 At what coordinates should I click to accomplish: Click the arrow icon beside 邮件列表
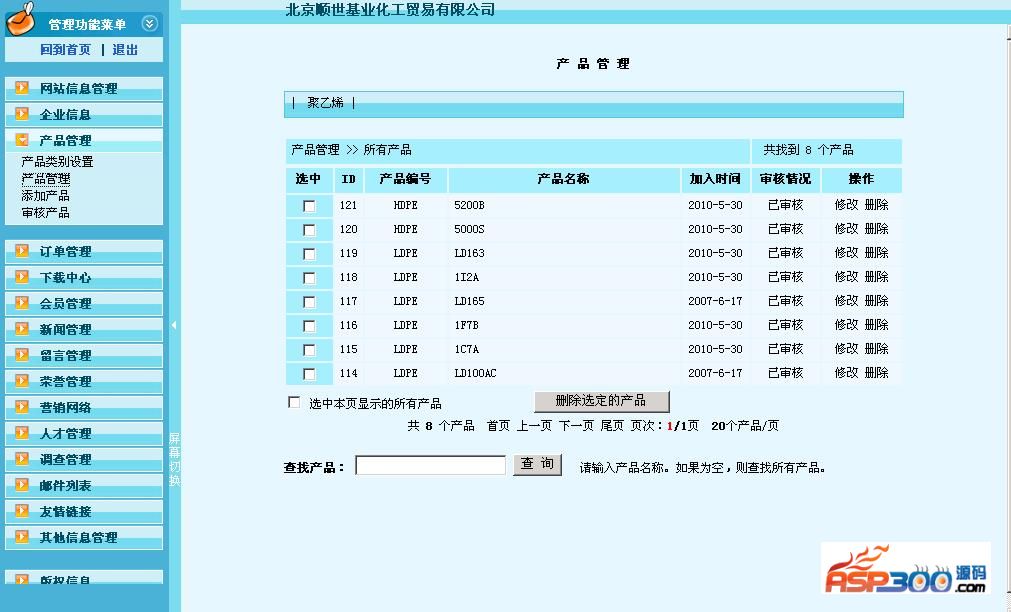coord(22,485)
